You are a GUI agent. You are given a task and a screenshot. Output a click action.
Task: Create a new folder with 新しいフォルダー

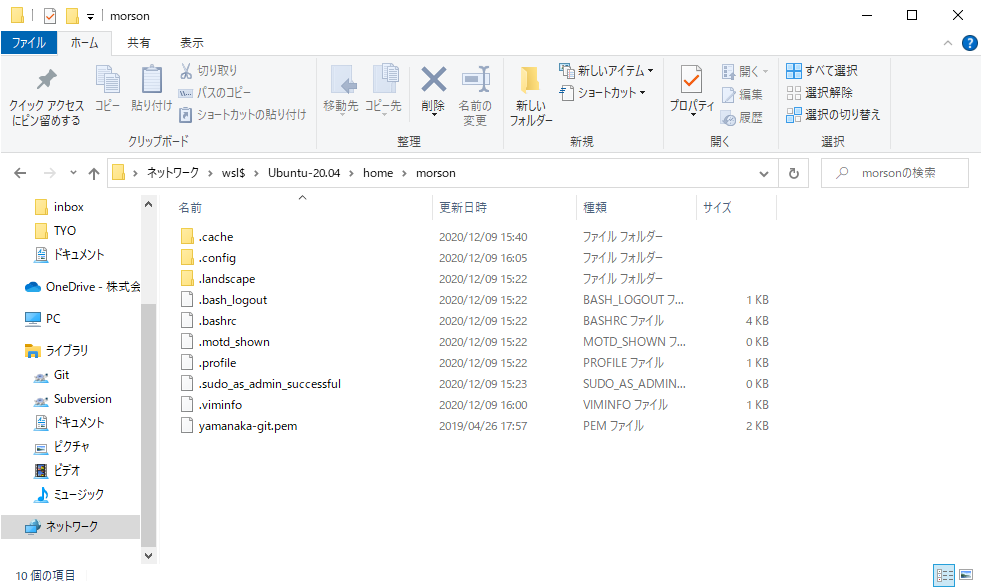[530, 97]
